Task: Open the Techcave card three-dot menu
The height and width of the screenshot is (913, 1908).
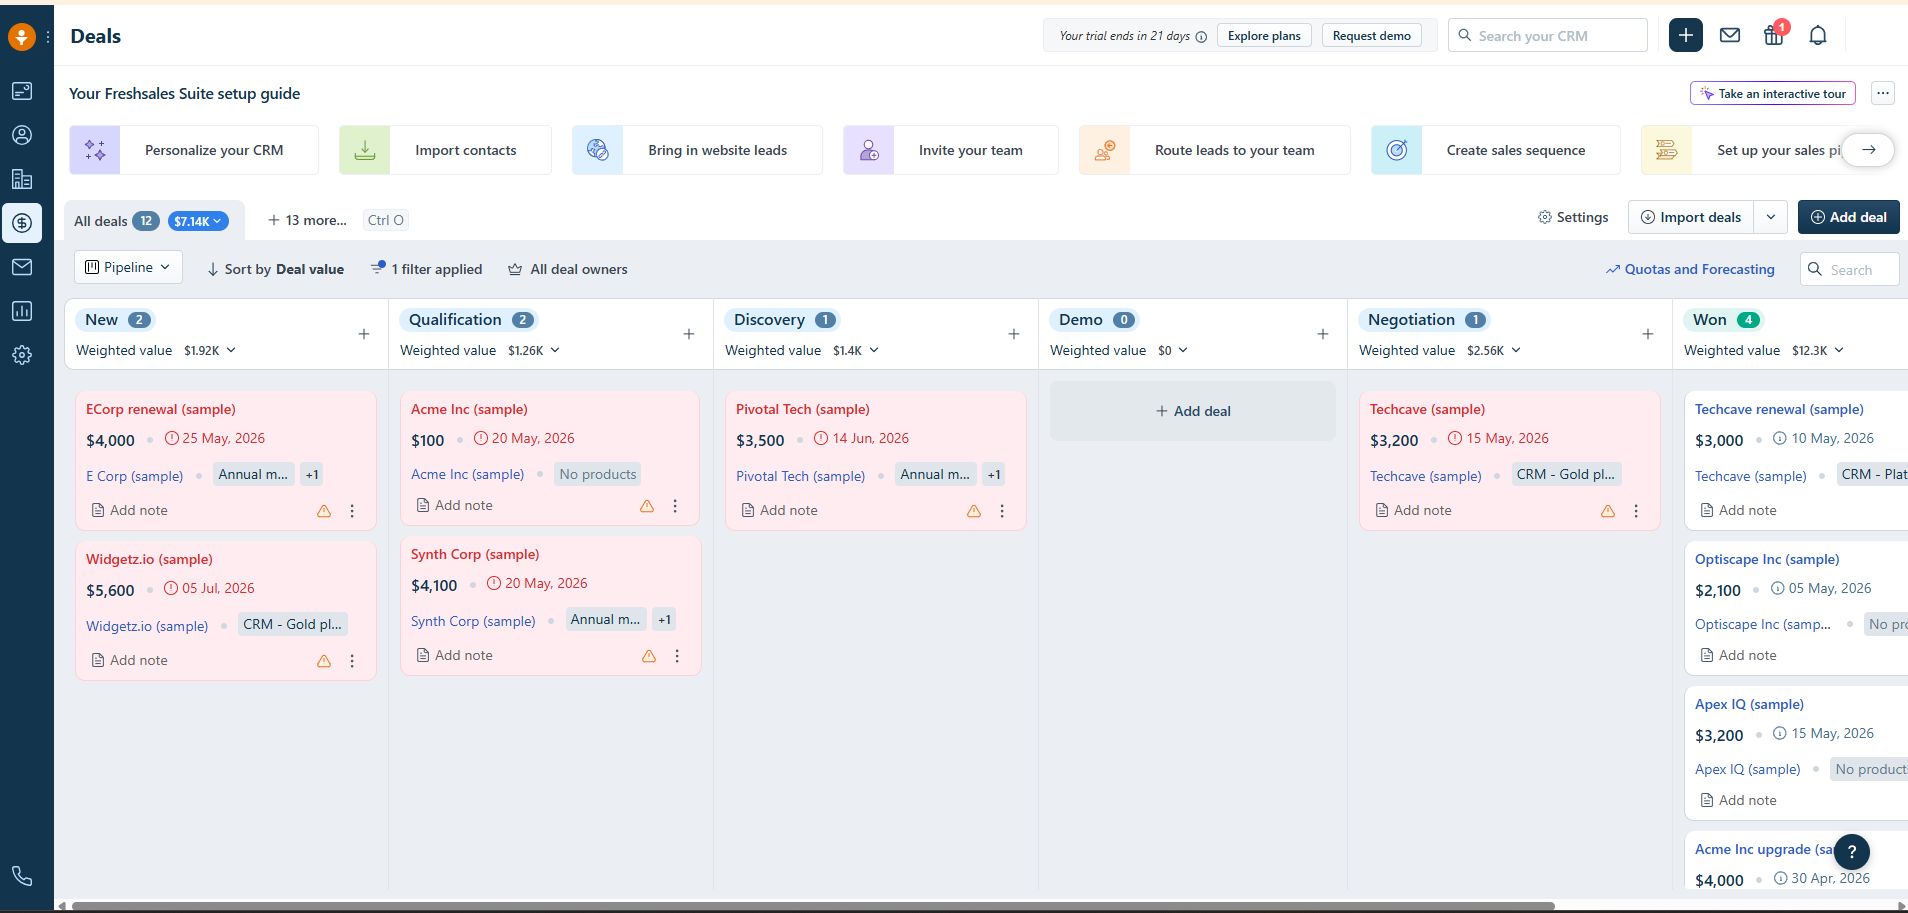Action: click(1636, 511)
